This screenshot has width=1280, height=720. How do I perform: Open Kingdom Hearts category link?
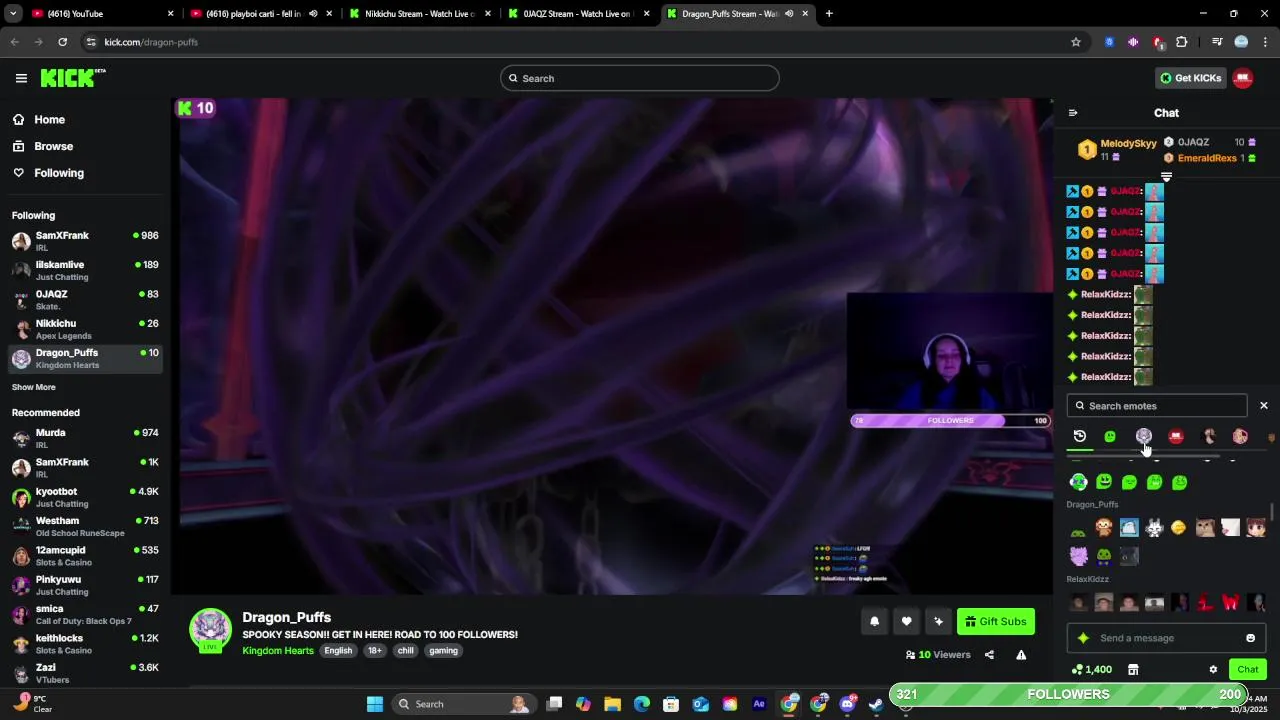point(278,651)
